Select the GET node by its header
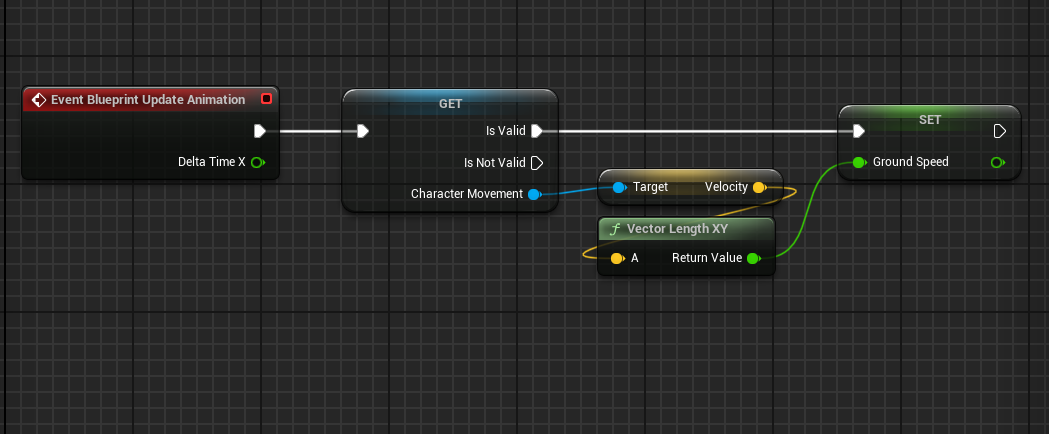Viewport: 1049px width, 434px height. (x=450, y=104)
